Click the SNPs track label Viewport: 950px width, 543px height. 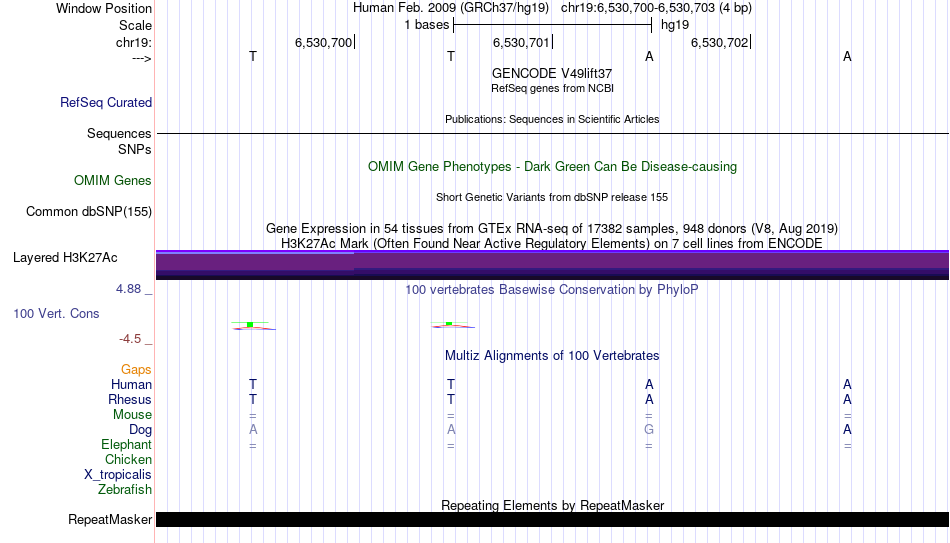135,149
